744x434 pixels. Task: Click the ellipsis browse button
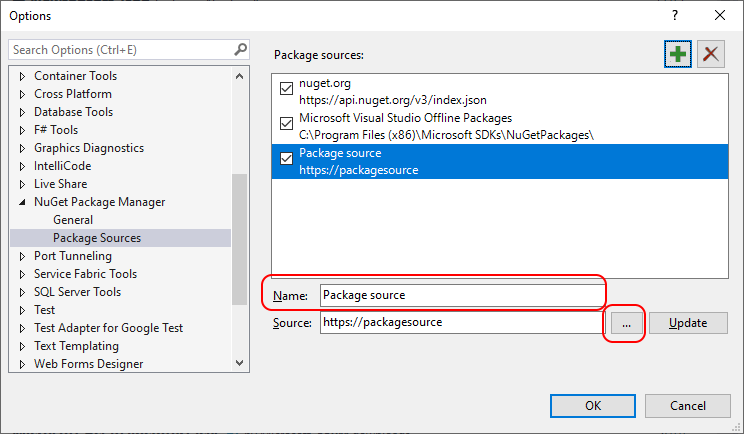tap(626, 323)
